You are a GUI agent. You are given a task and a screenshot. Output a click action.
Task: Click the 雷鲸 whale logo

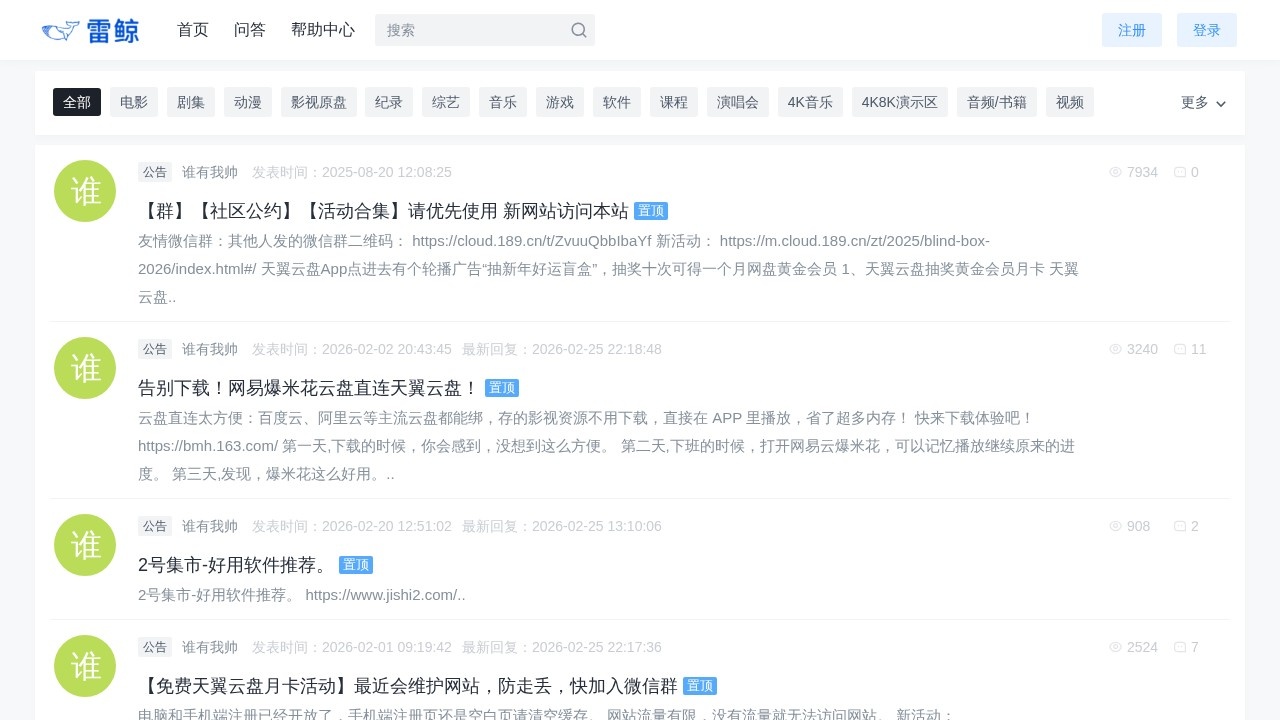(90, 31)
